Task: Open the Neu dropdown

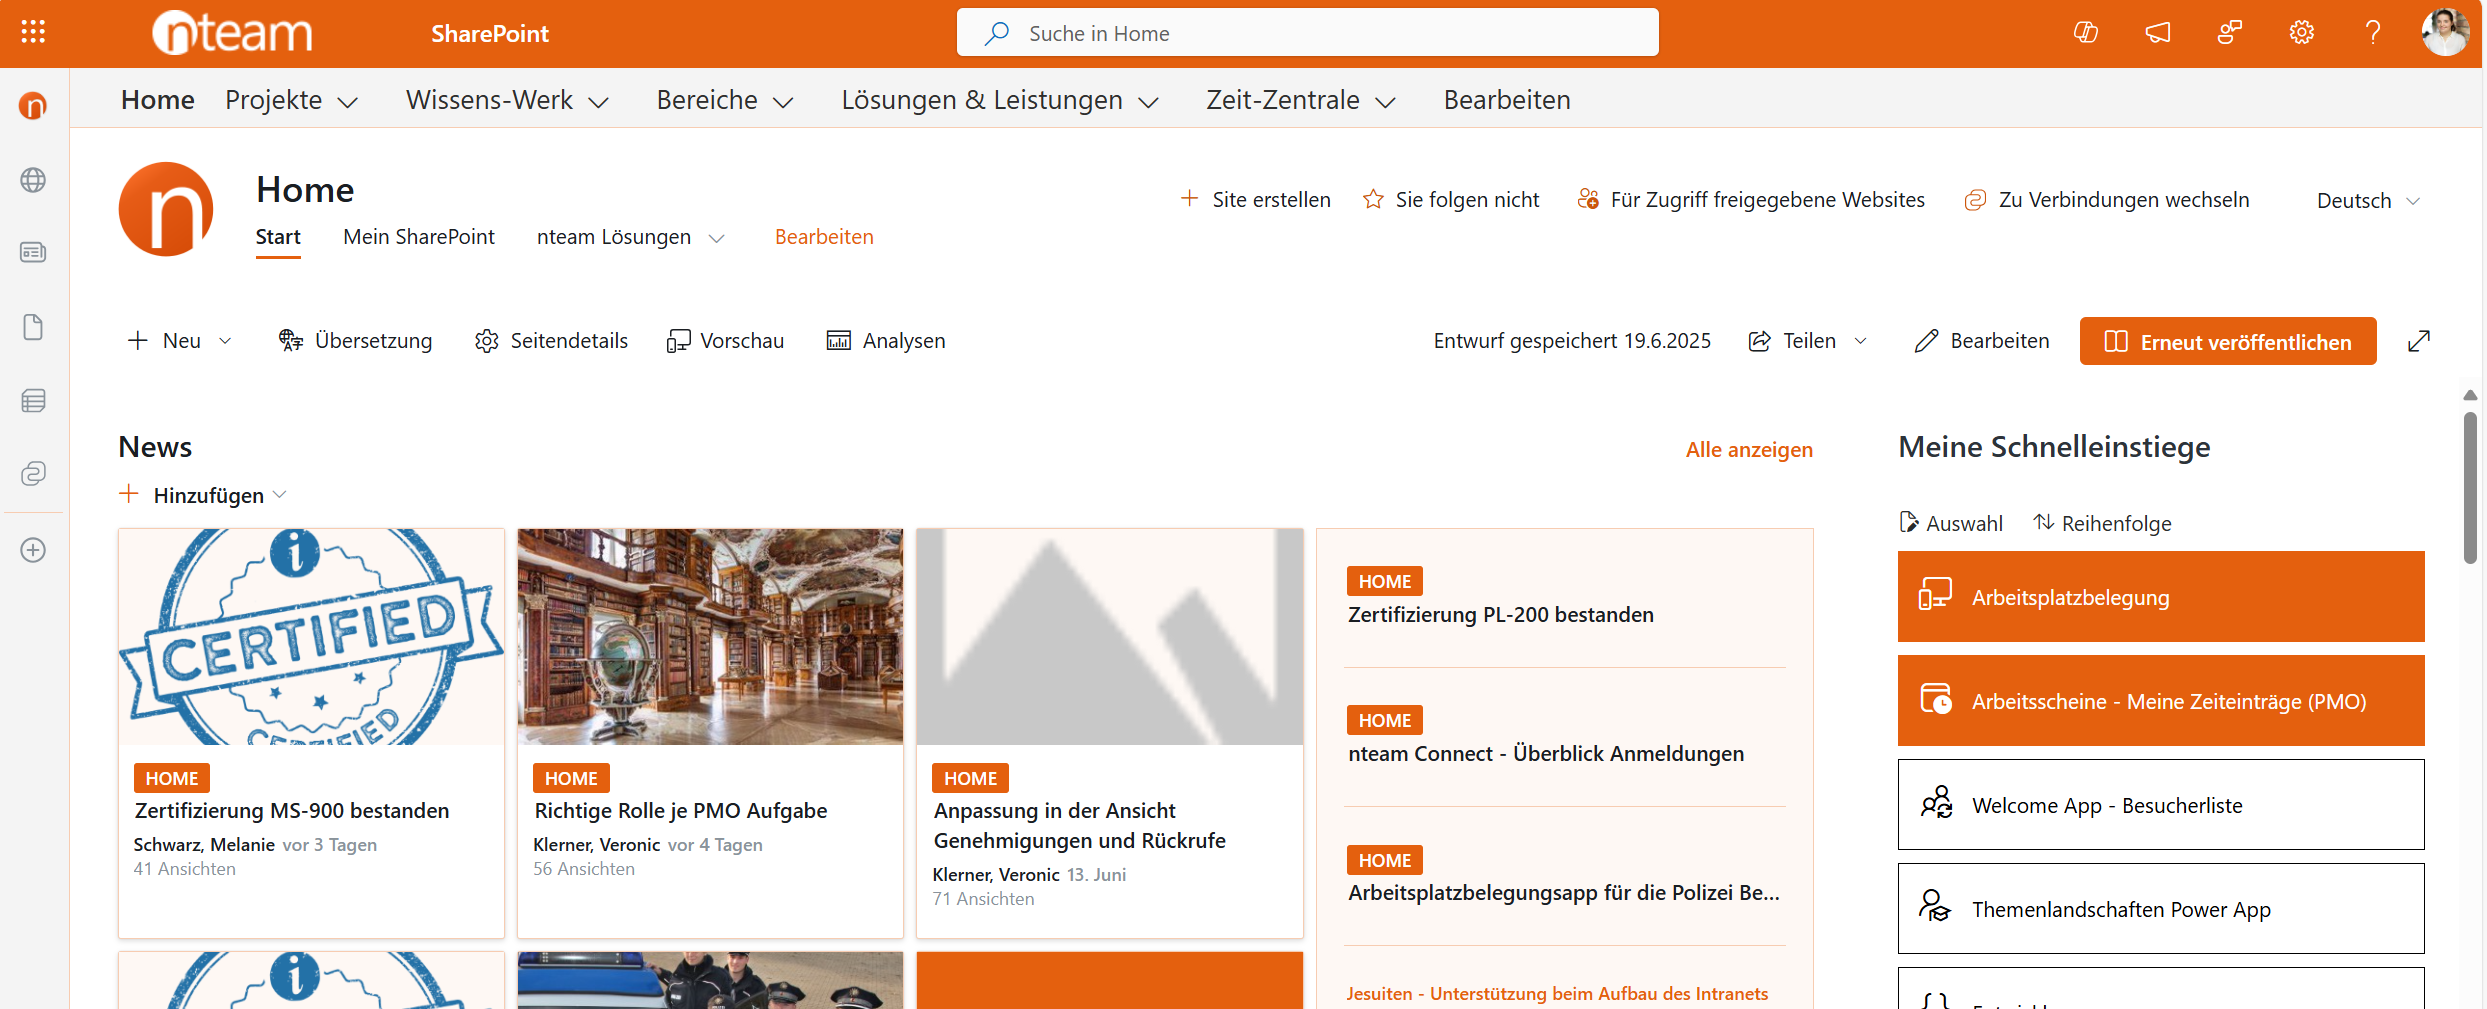Action: [180, 341]
